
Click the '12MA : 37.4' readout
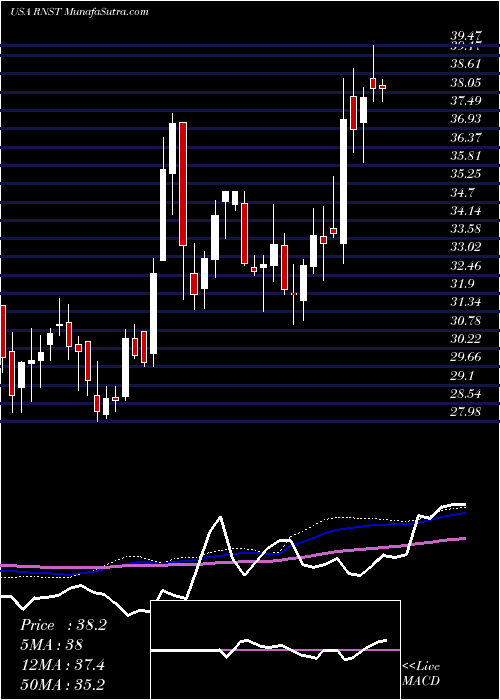[x=62, y=665]
